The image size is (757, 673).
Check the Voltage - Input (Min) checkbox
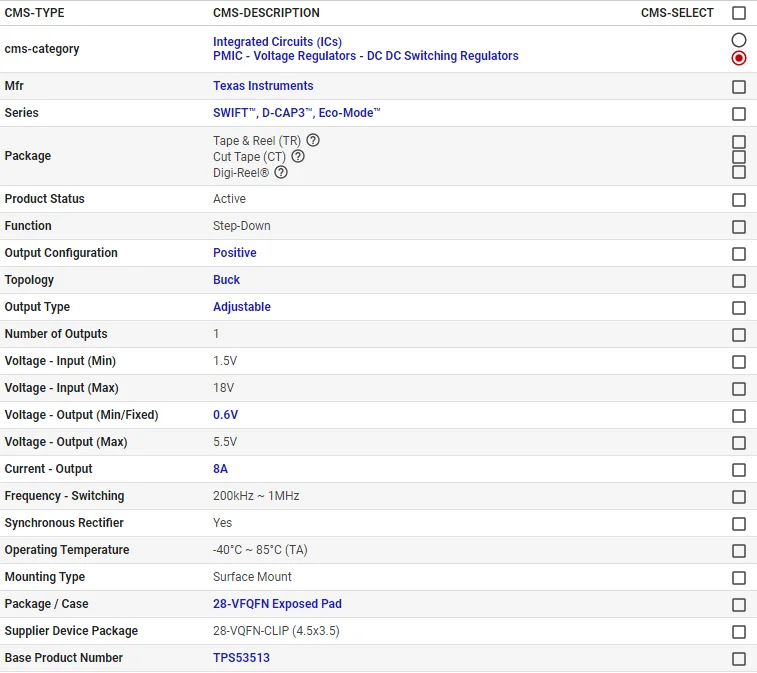[739, 362]
